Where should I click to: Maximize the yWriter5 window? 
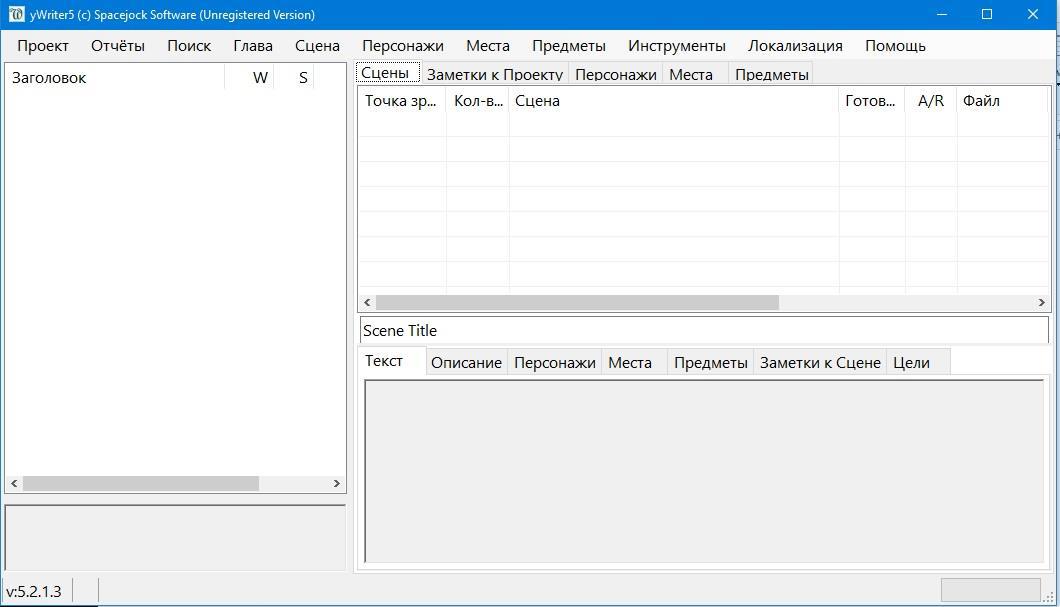[x=987, y=14]
